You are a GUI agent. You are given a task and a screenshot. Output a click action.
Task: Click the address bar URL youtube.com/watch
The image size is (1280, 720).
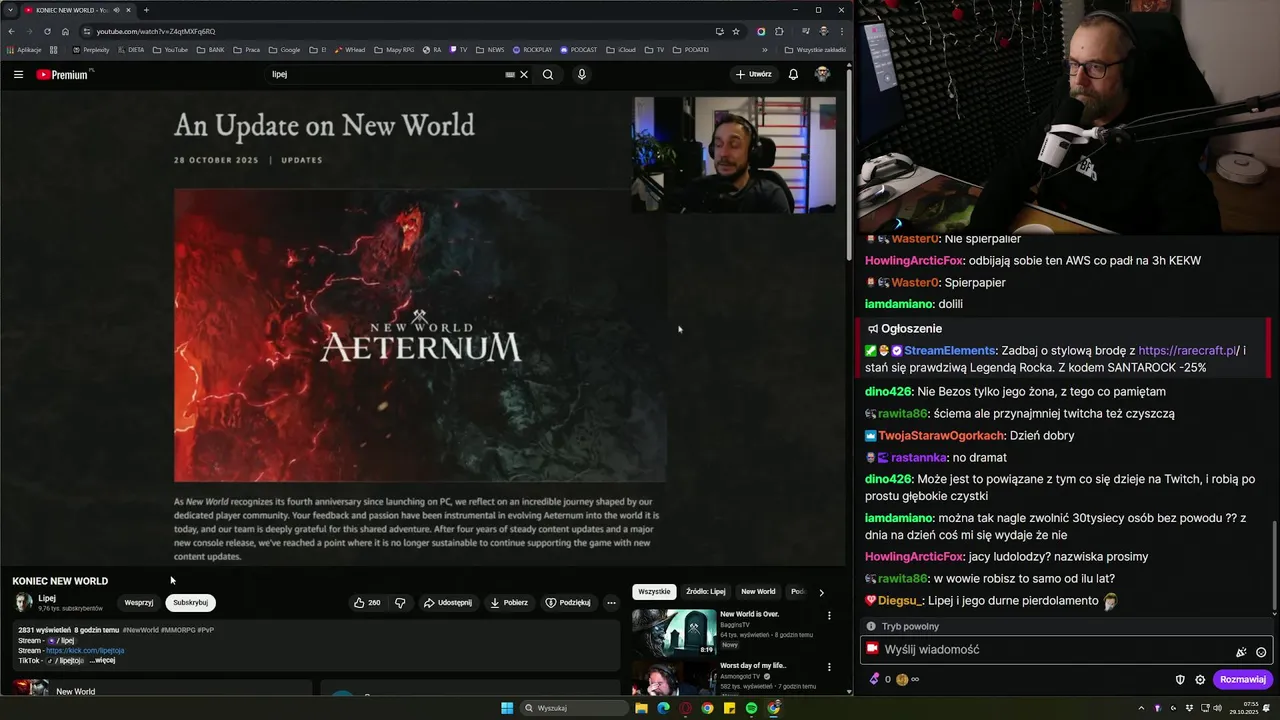[155, 31]
